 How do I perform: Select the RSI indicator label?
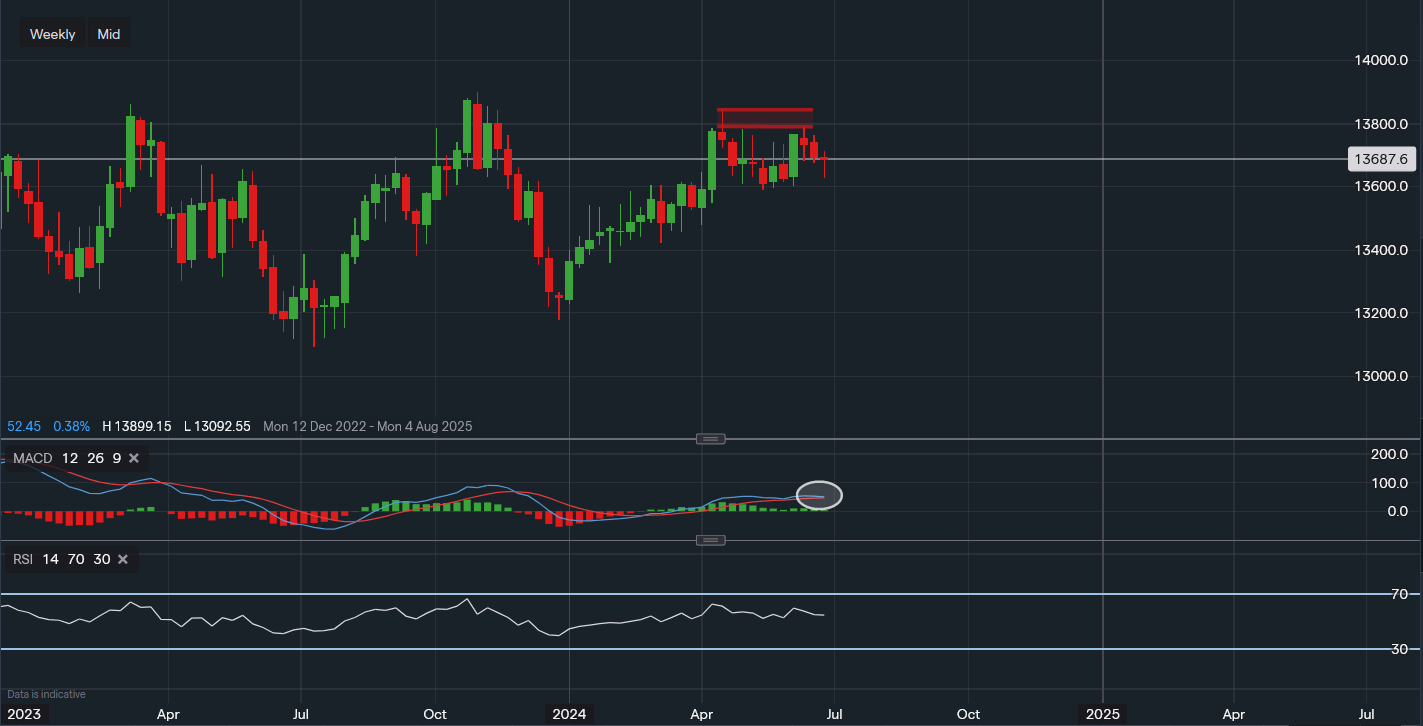pos(22,559)
